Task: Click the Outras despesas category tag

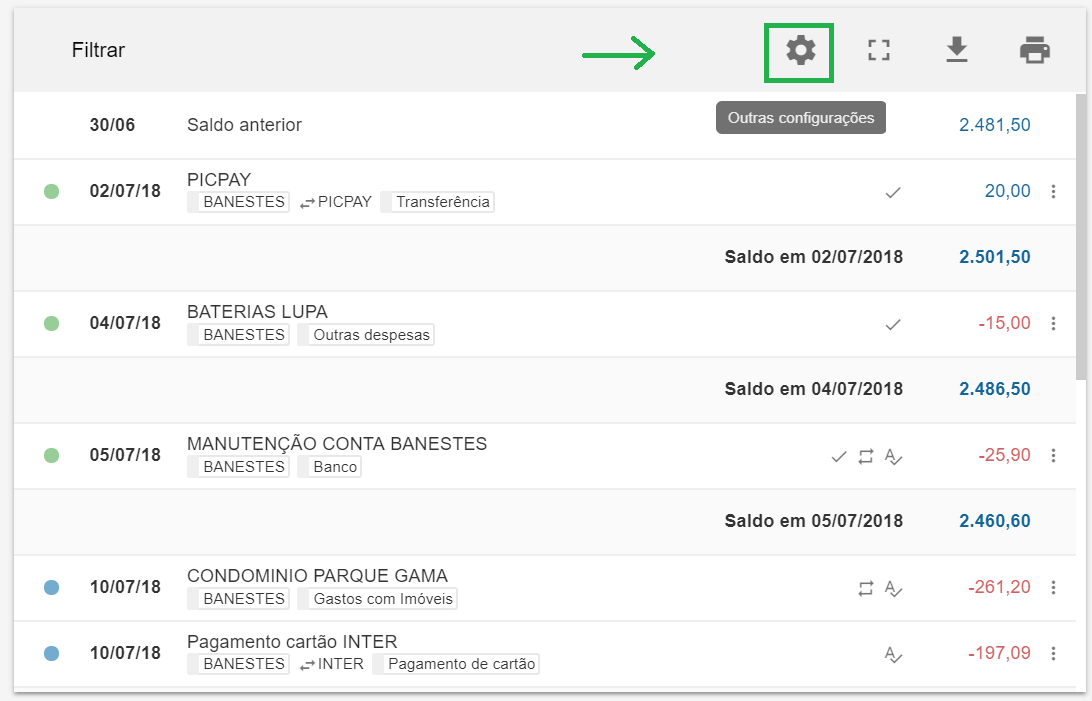Action: click(x=371, y=335)
